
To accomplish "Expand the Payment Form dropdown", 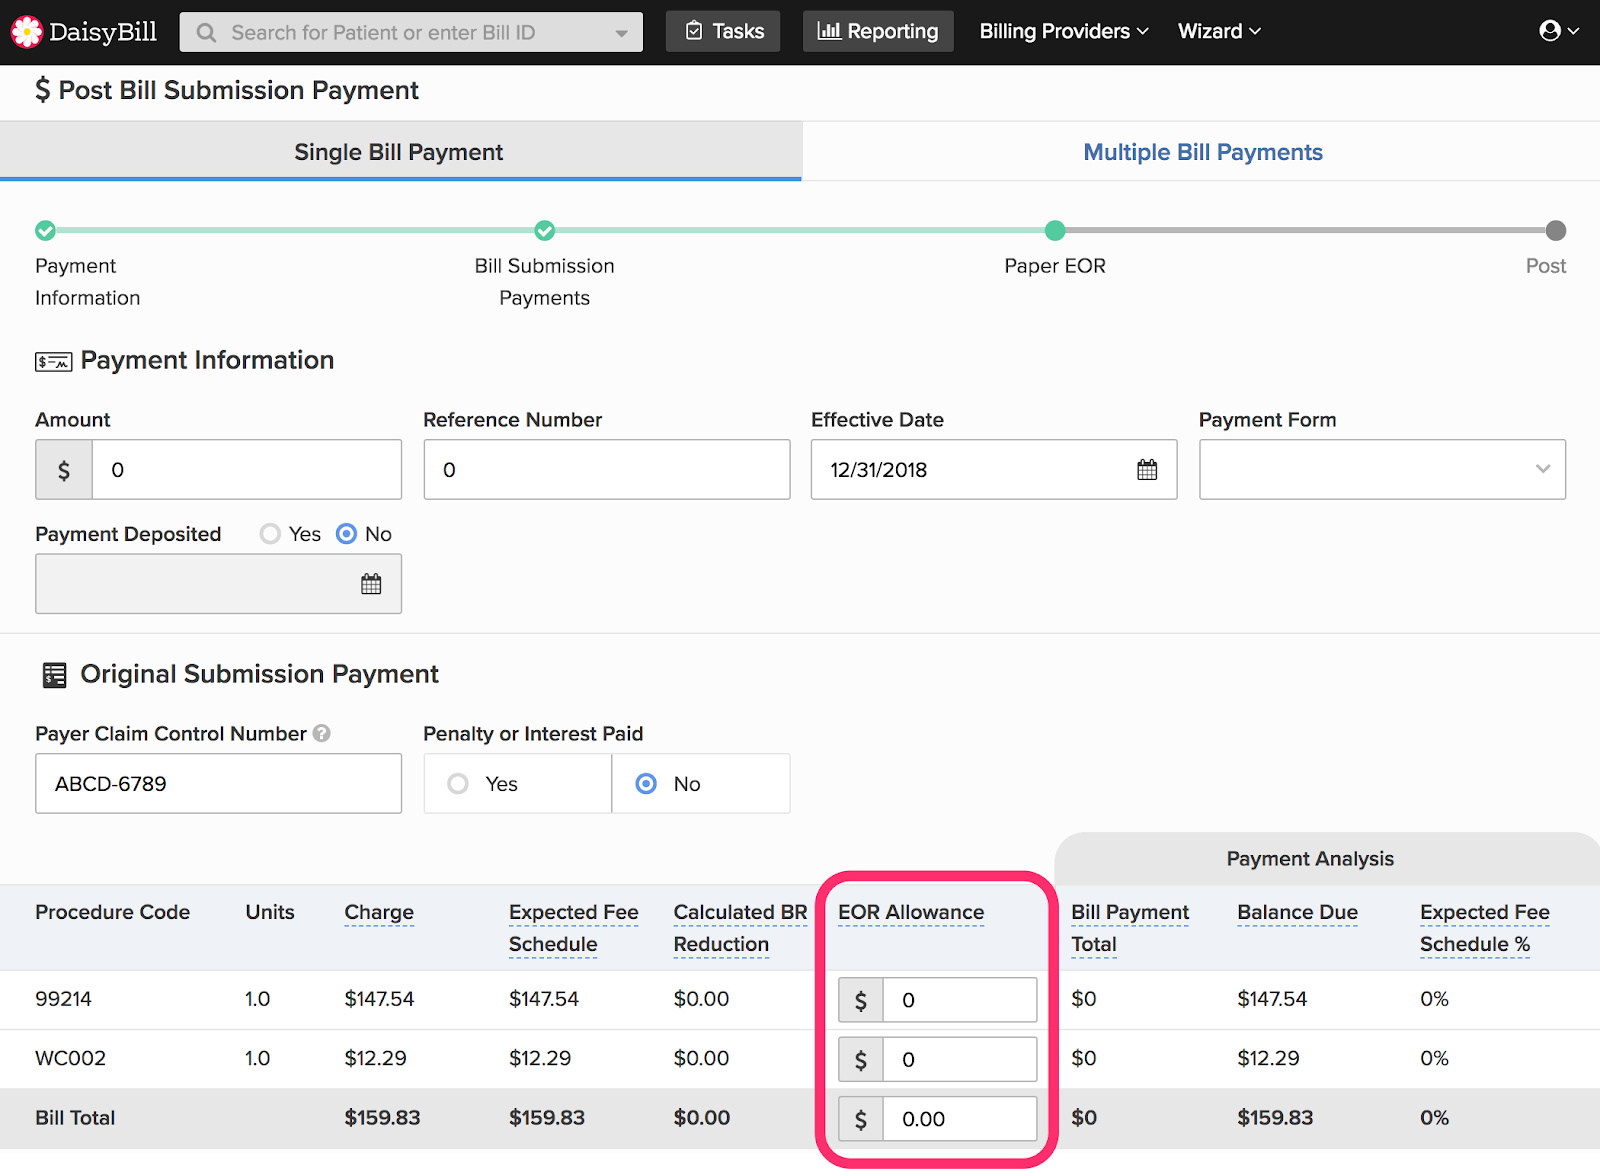I will pos(1382,470).
